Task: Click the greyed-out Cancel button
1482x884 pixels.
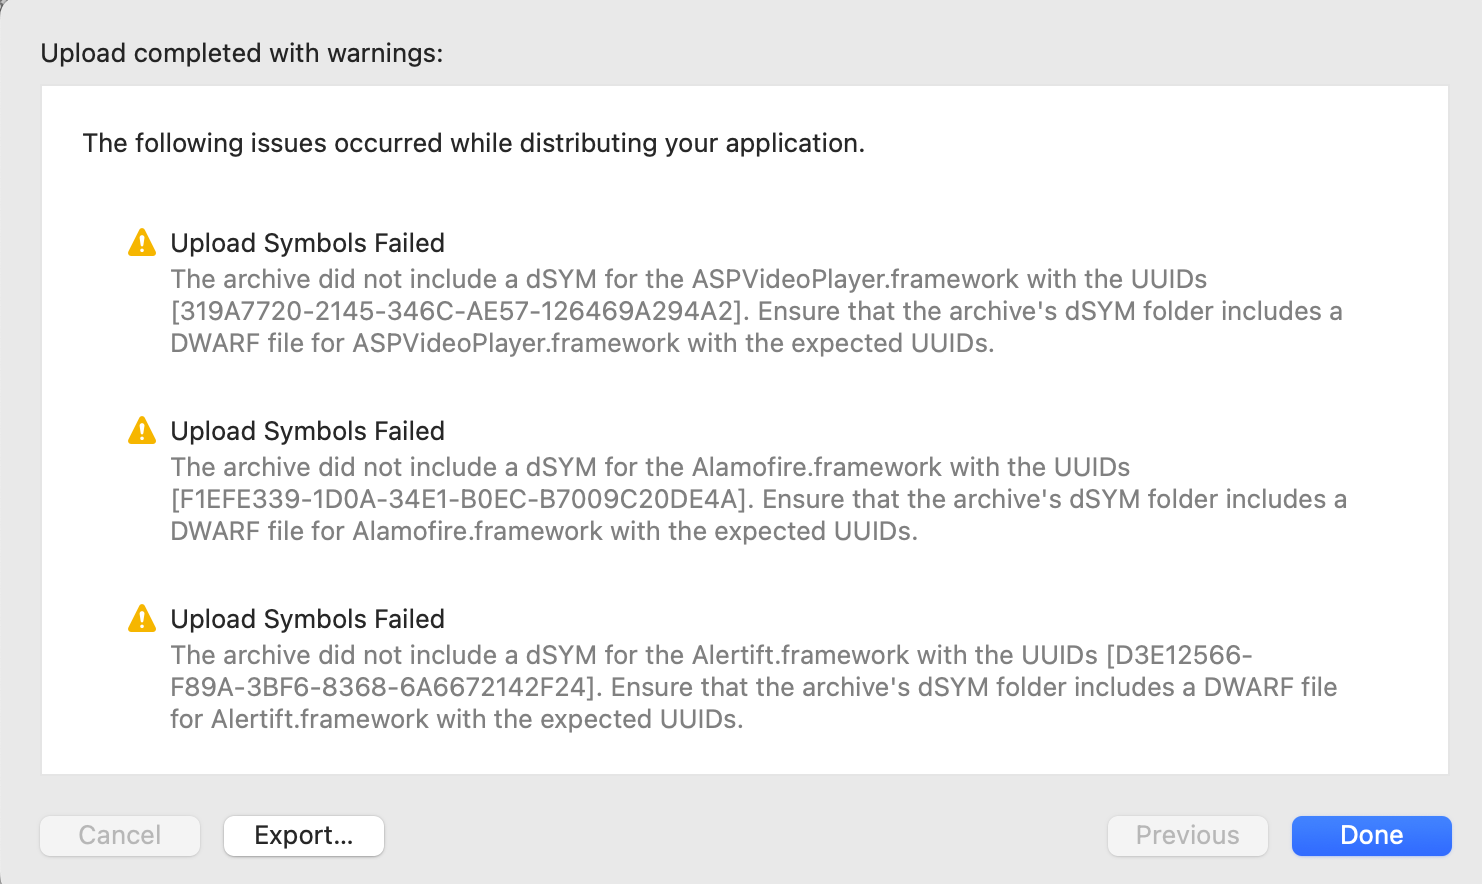Action: (120, 835)
